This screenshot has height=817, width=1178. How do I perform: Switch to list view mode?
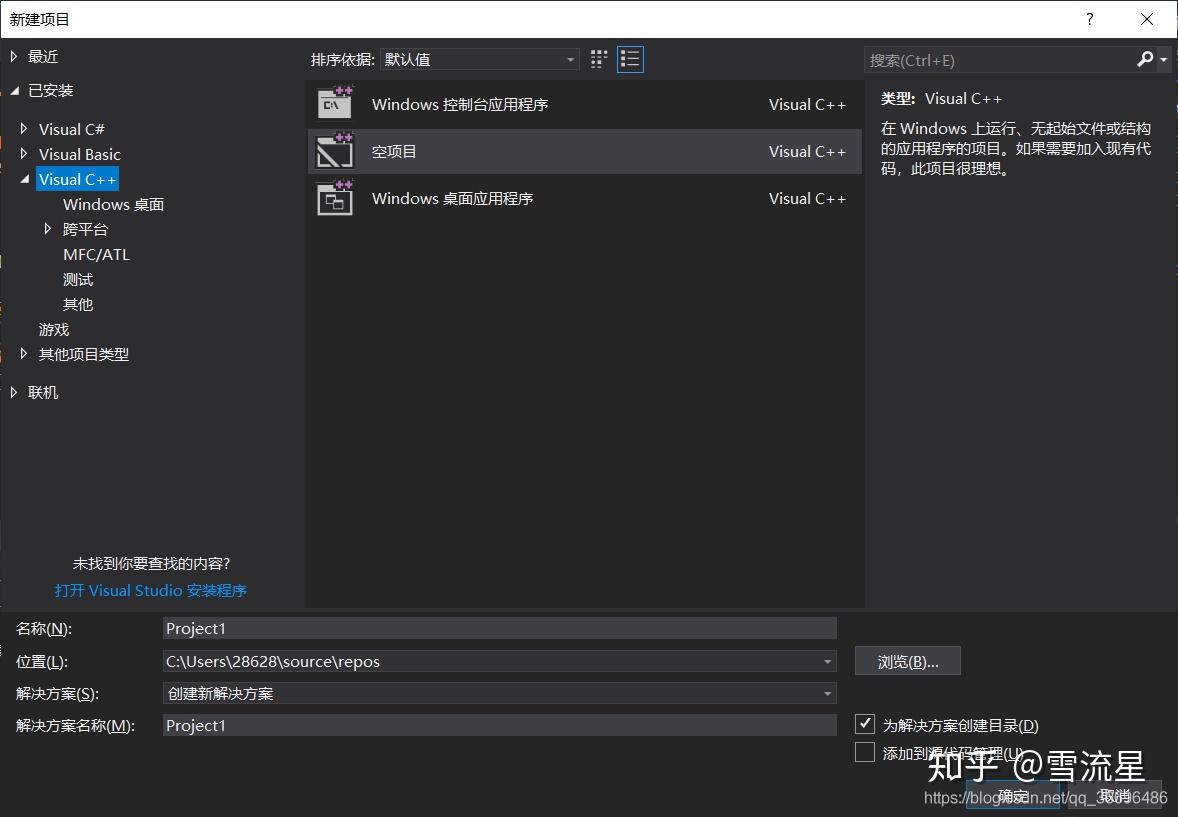630,59
